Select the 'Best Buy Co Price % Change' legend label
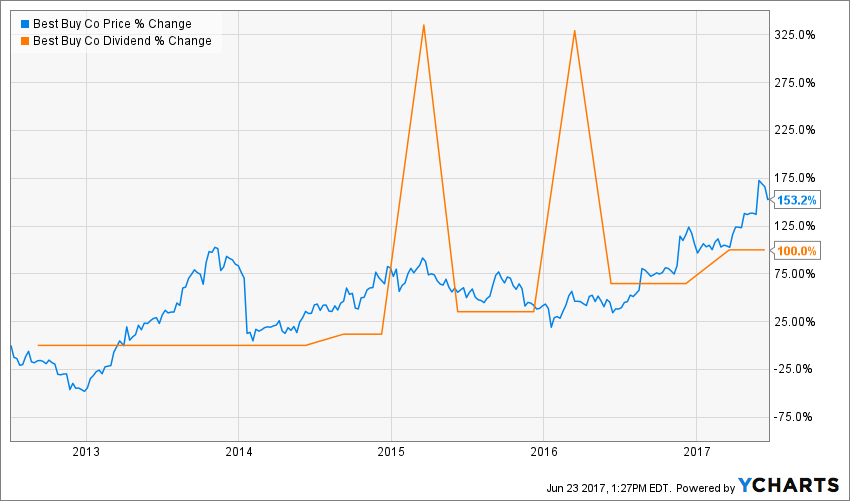 (x=112, y=24)
